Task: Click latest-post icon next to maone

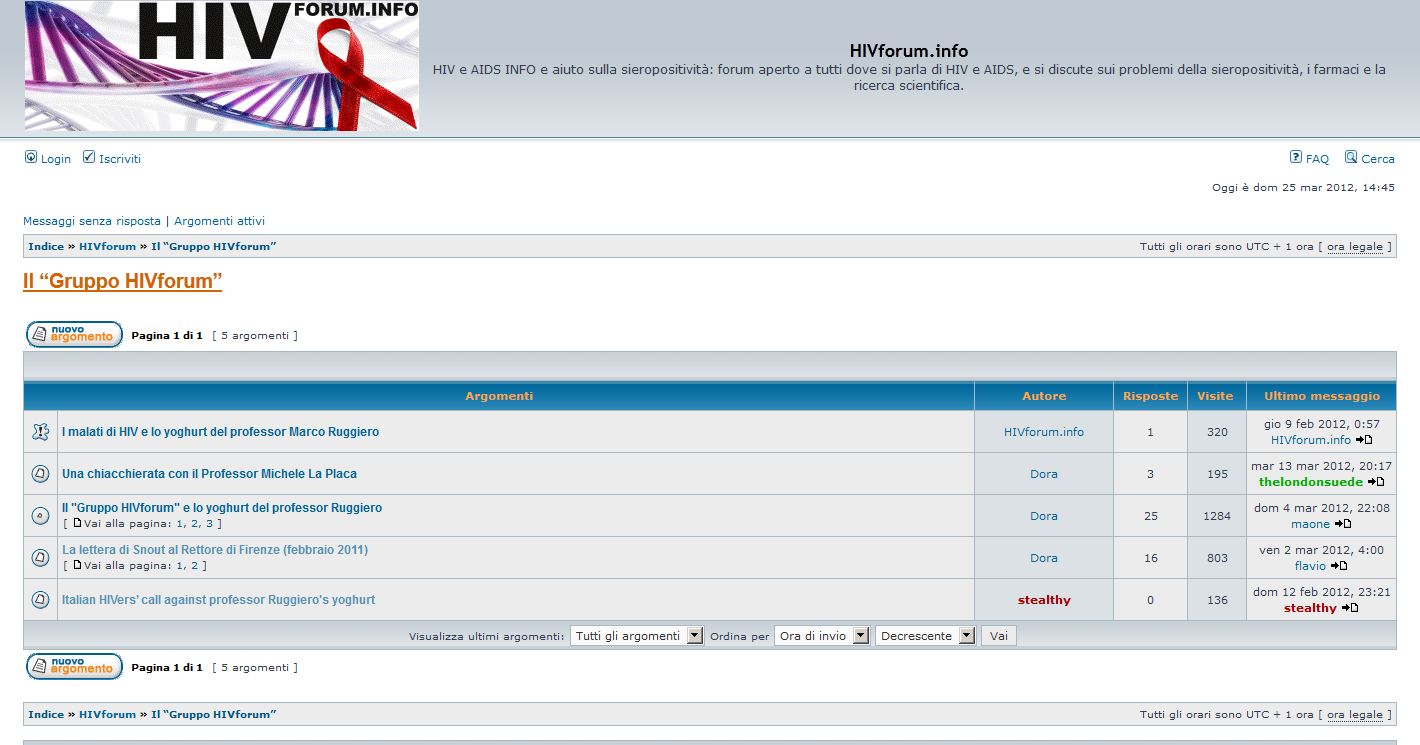Action: [x=1343, y=524]
